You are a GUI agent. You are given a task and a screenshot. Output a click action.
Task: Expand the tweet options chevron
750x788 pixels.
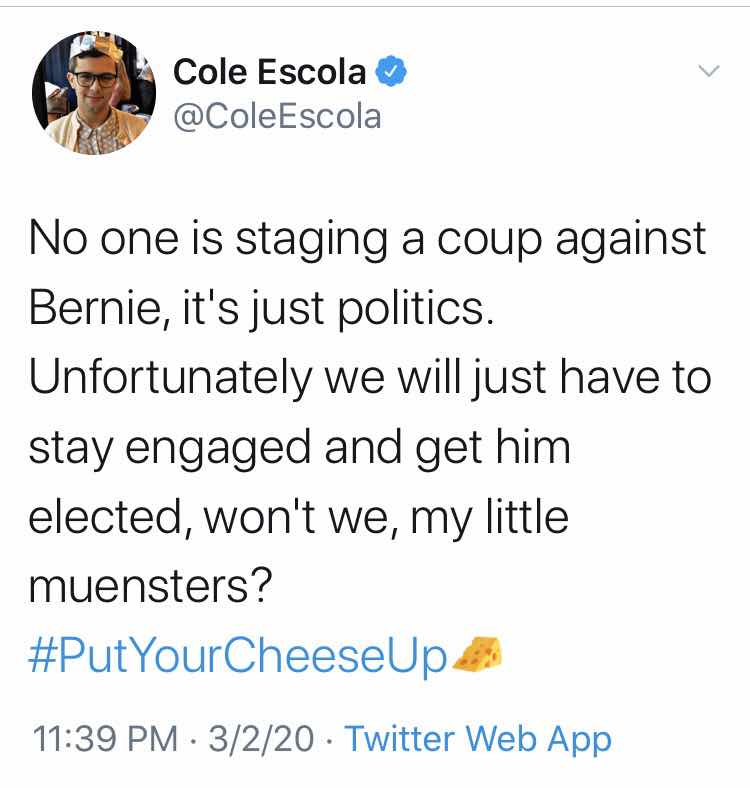tap(708, 71)
